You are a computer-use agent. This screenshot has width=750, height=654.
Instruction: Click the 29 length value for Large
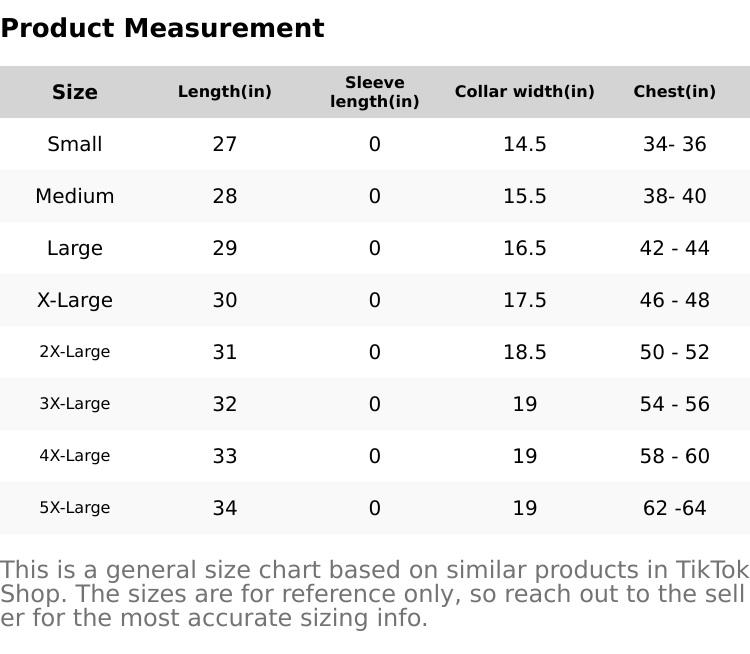(225, 248)
